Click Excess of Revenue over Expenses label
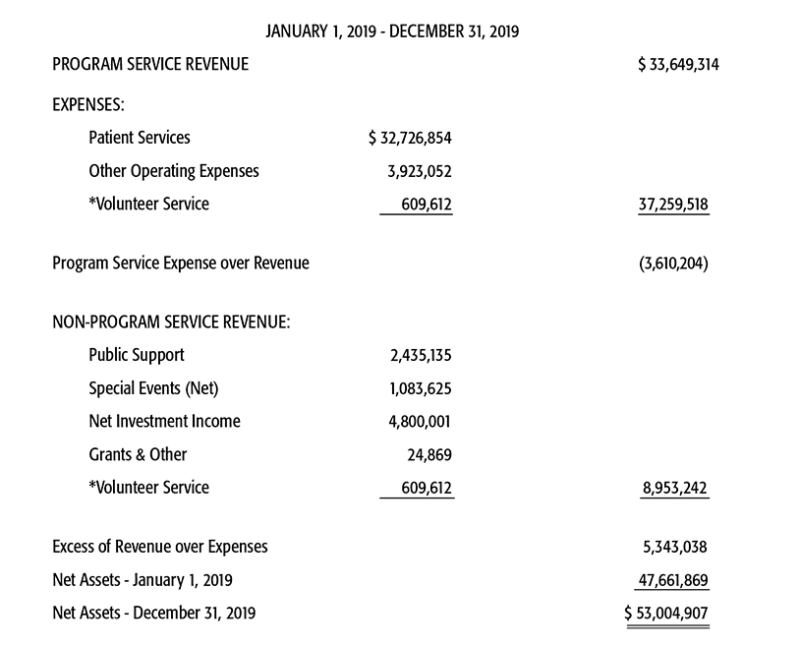Viewport: 800px width, 646px height. [160, 547]
